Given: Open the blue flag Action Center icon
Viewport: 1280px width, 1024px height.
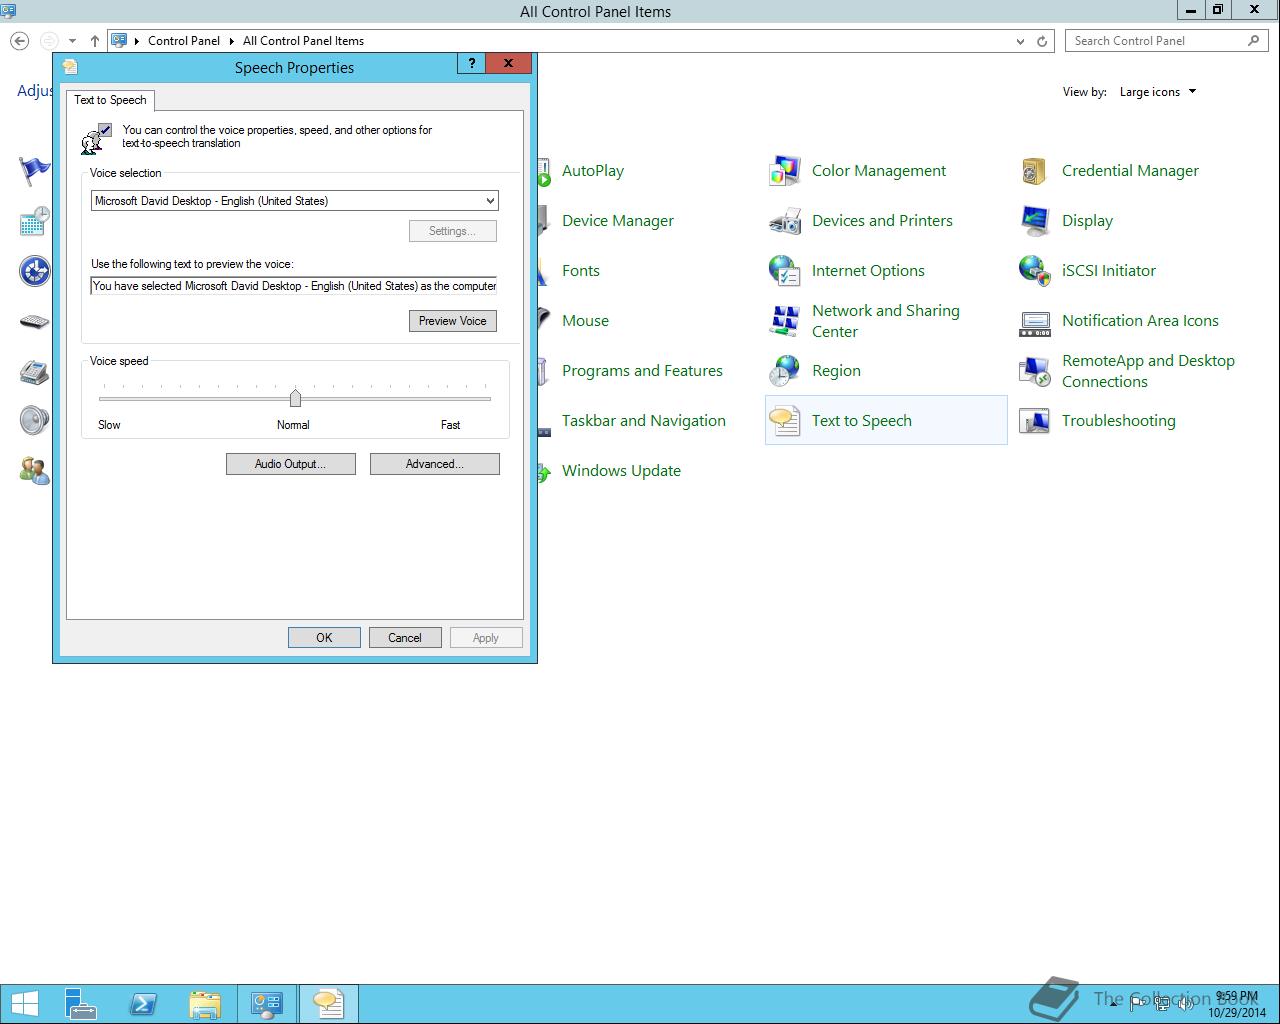Looking at the screenshot, I should 35,171.
